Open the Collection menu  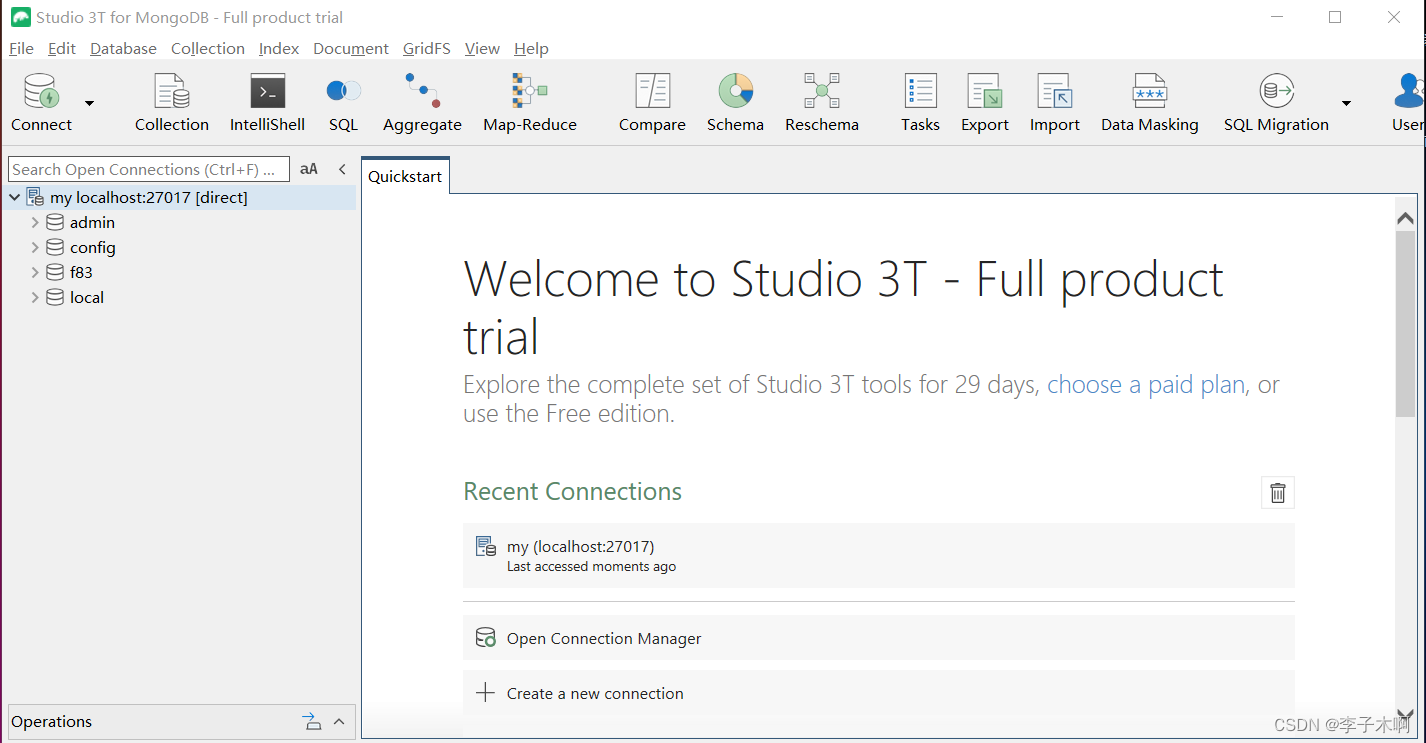point(208,48)
